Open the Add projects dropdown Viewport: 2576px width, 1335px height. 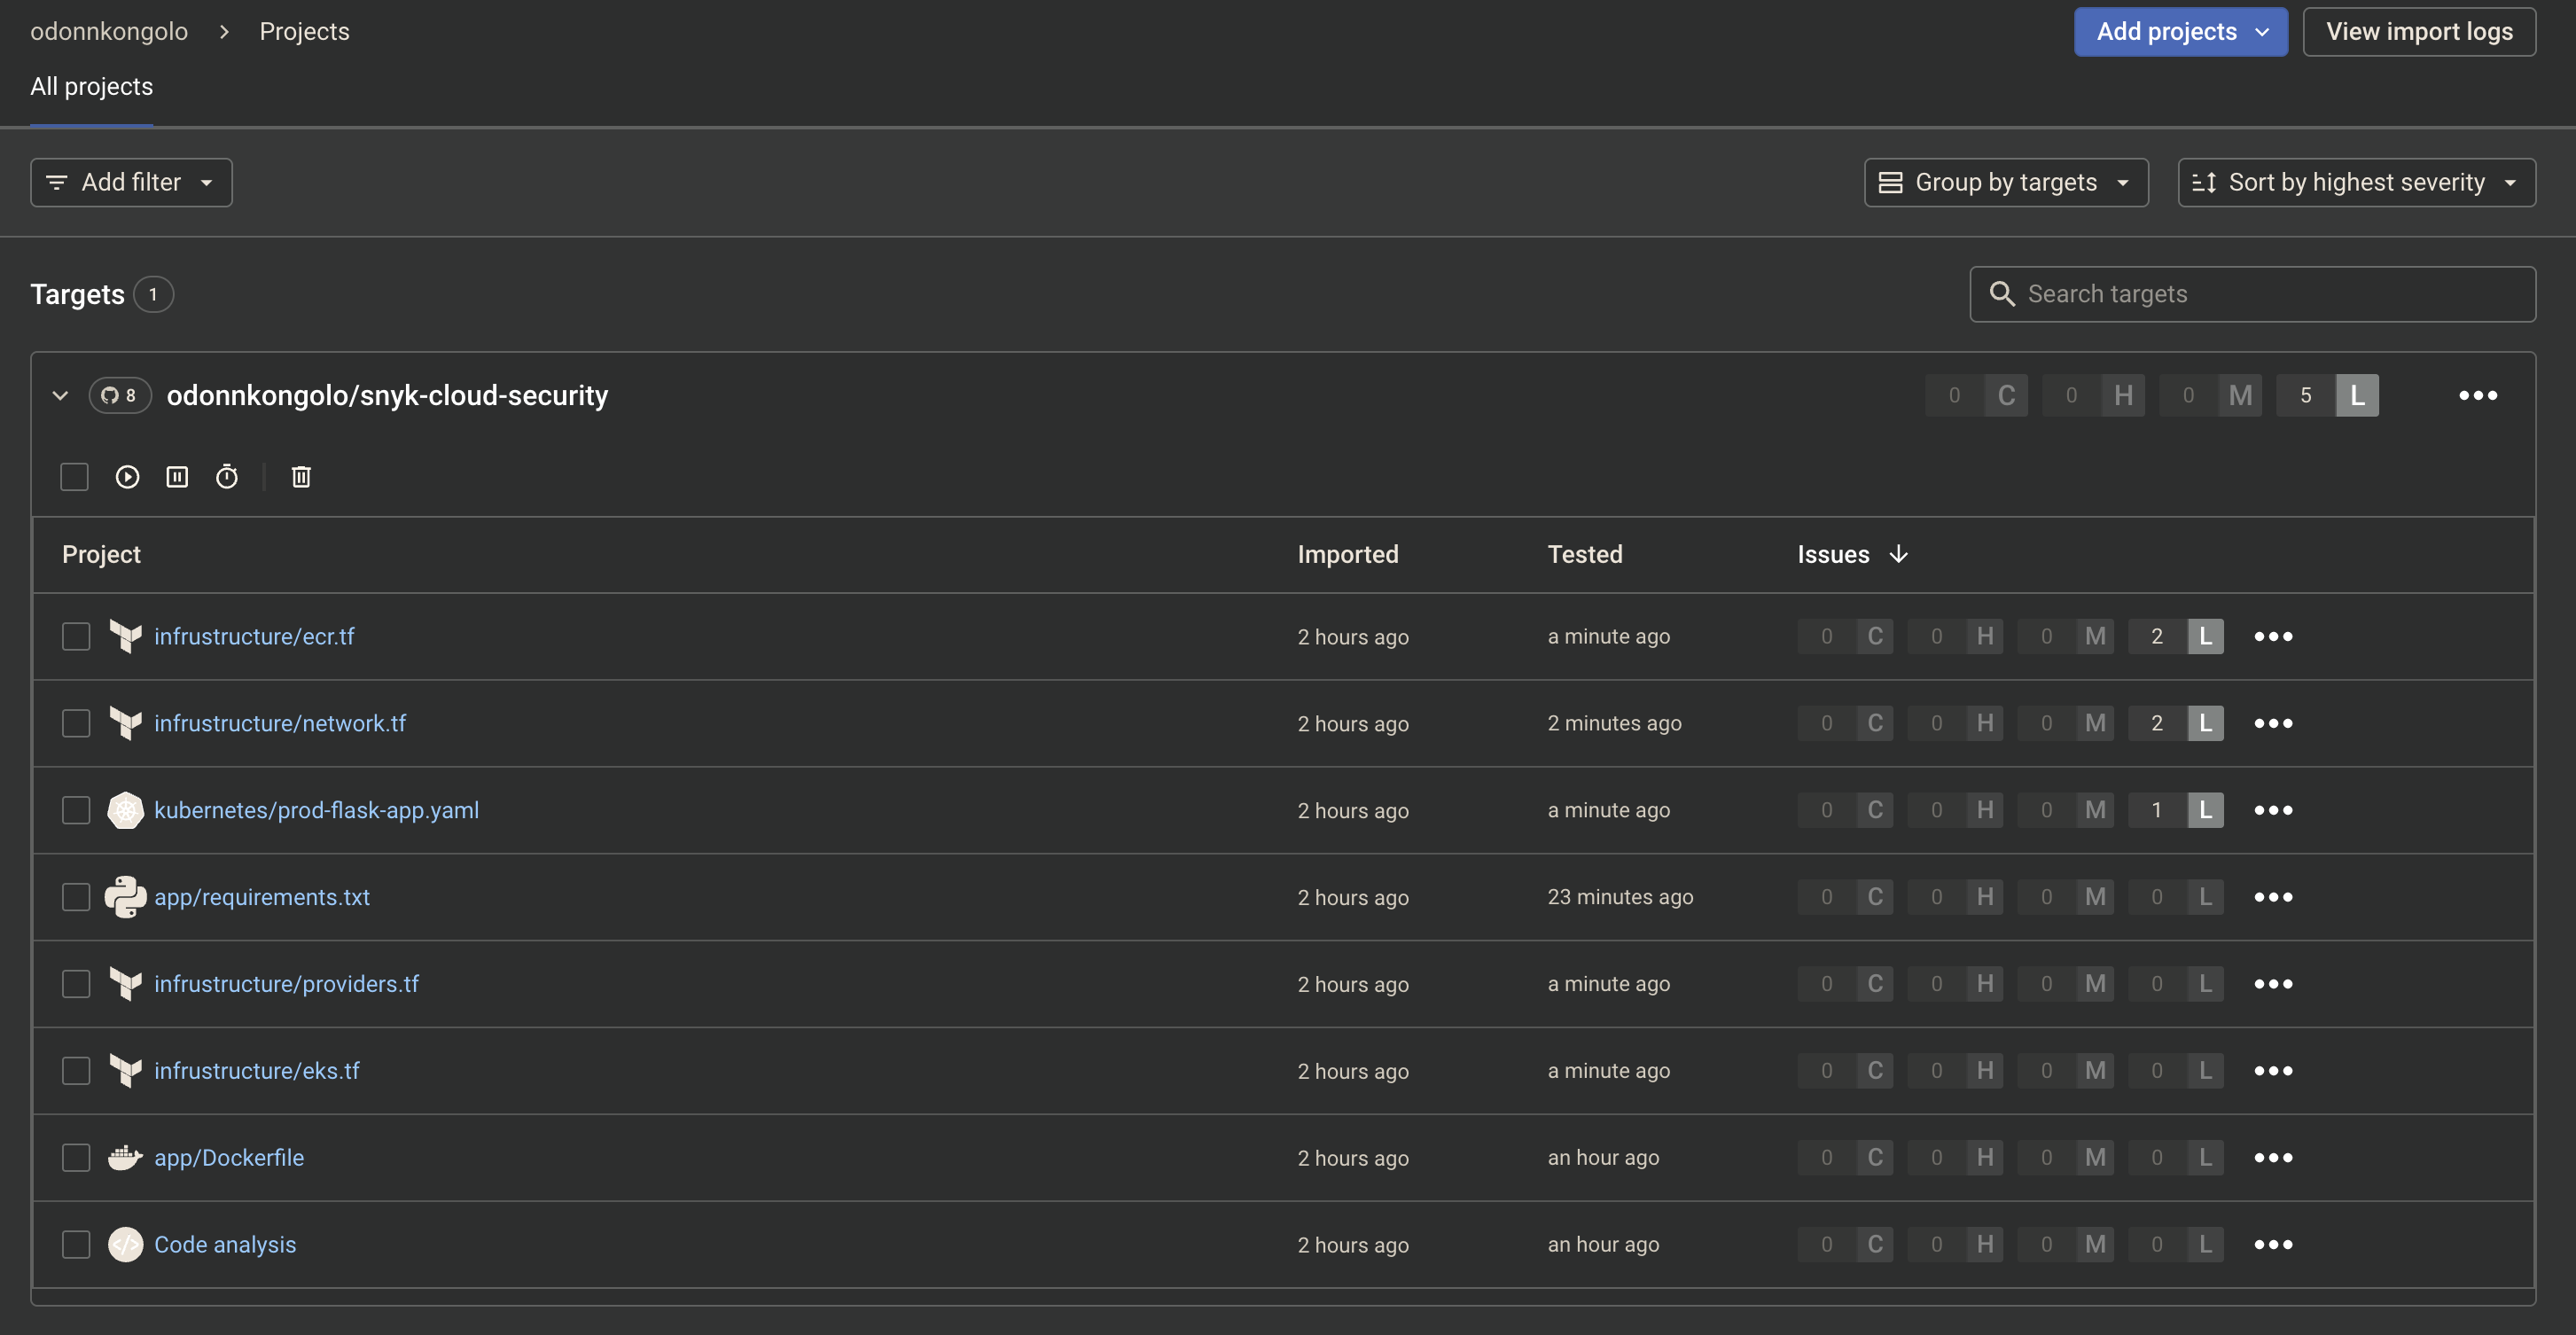click(x=2180, y=32)
